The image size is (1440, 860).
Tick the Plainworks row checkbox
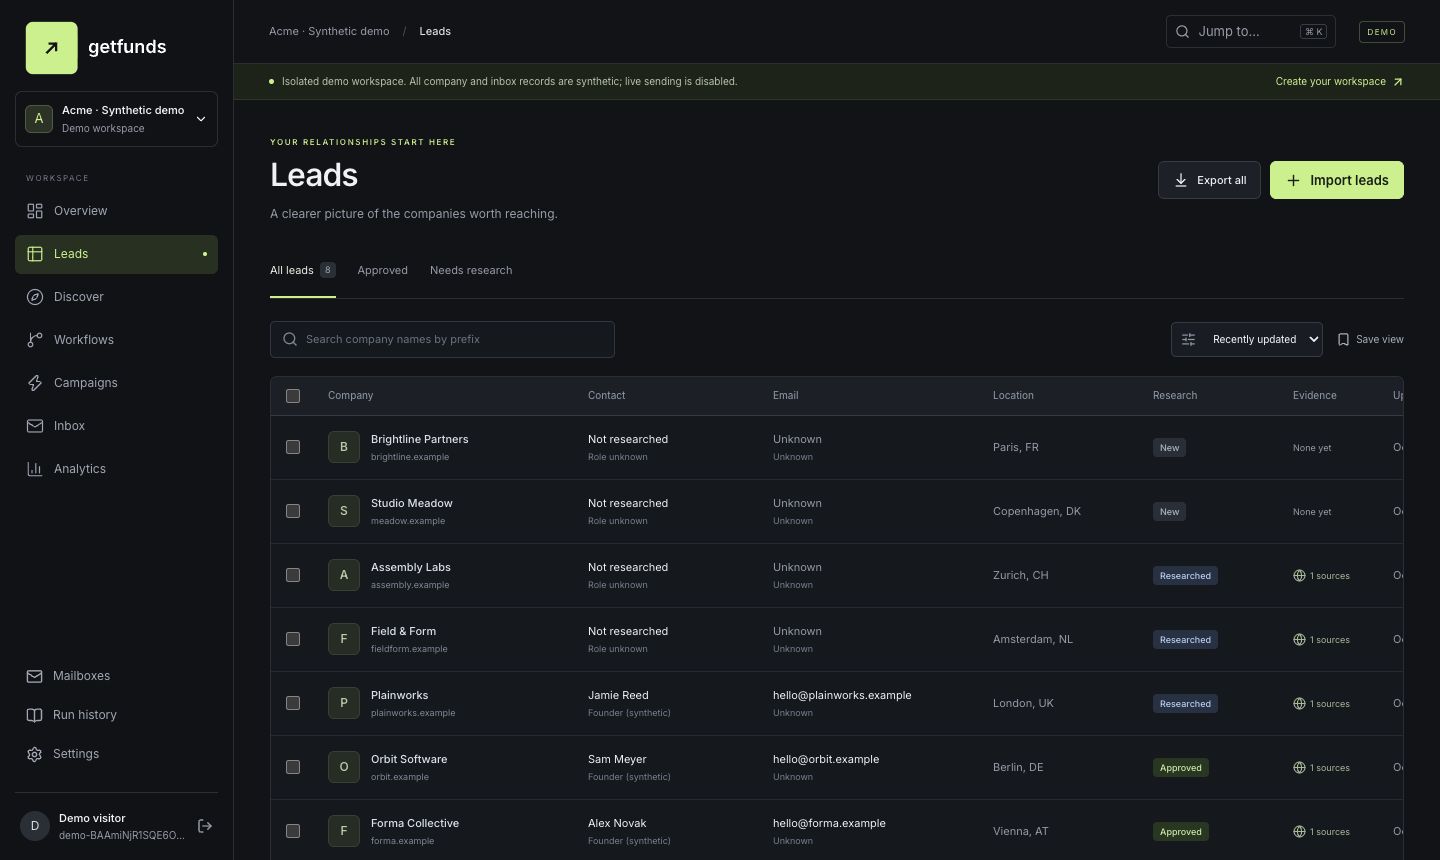coord(293,703)
